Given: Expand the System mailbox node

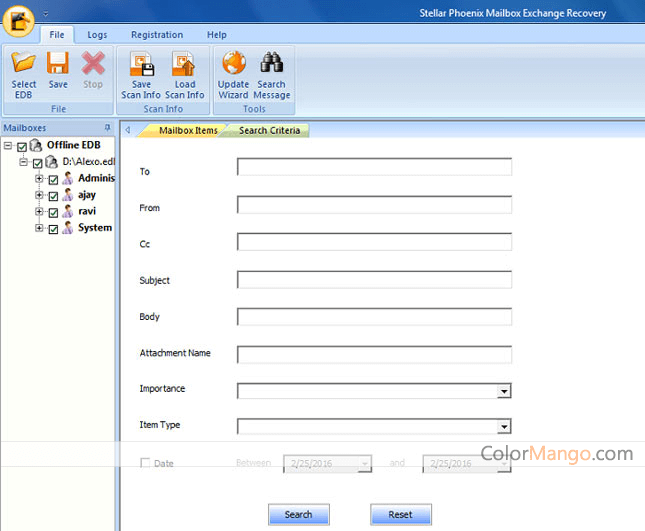Looking at the screenshot, I should pos(39,228).
